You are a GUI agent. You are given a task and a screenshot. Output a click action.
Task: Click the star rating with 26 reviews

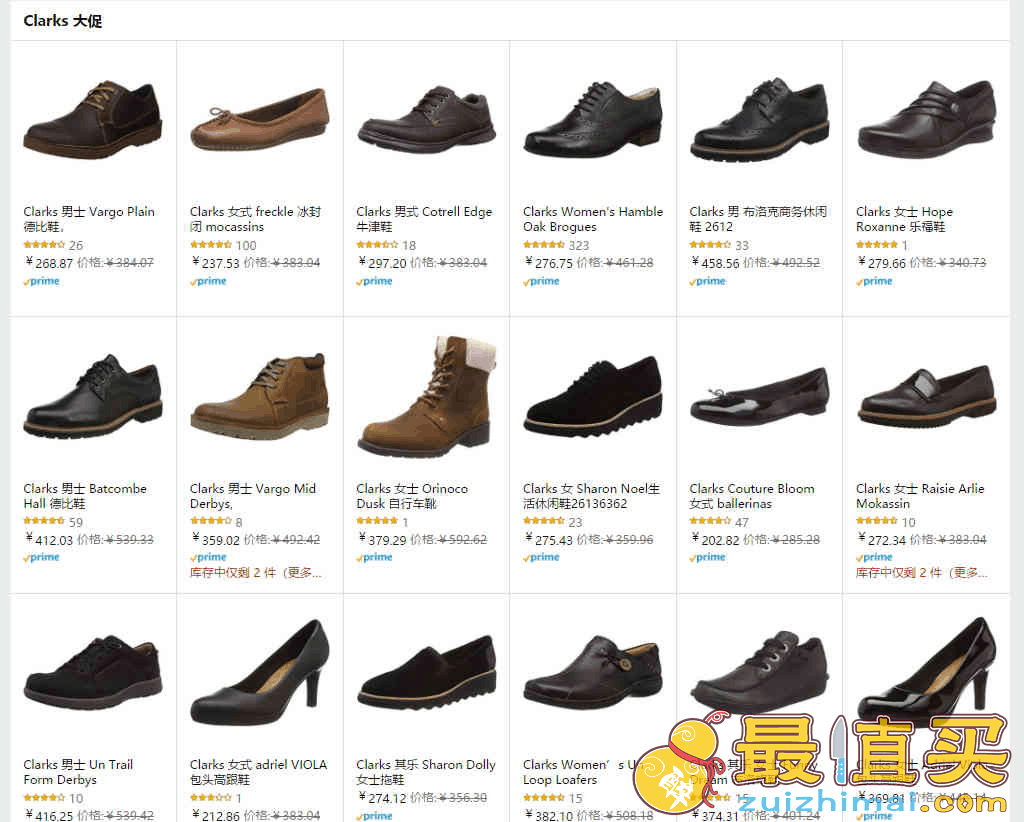pos(44,245)
